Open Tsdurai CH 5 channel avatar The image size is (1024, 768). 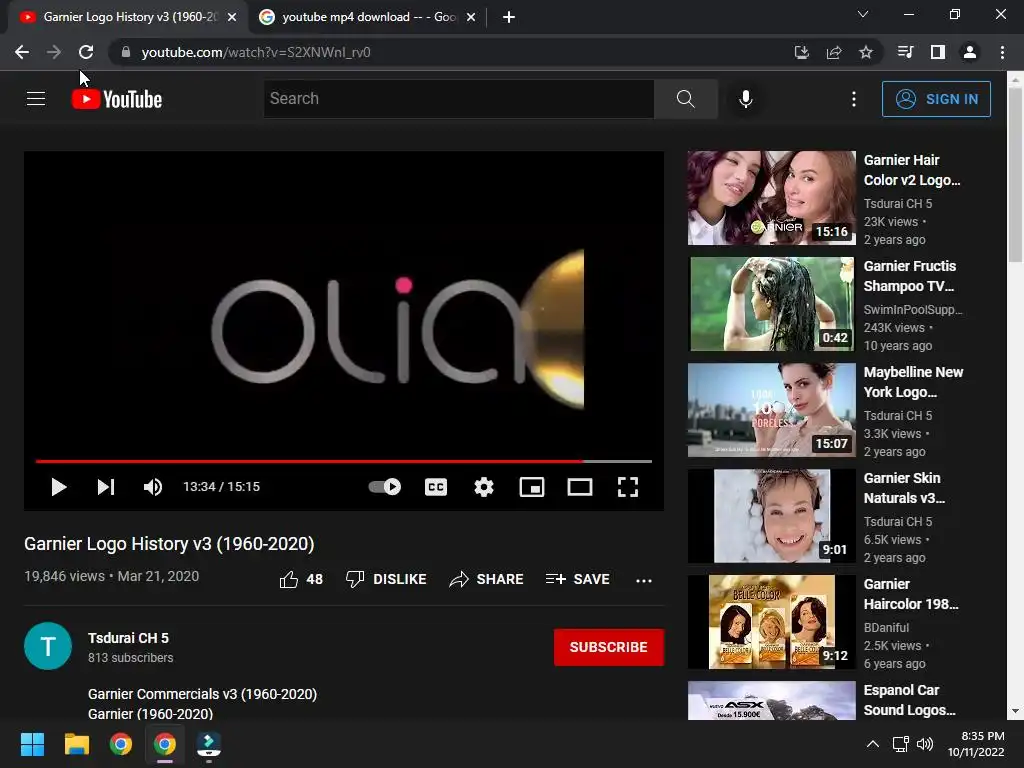(48, 646)
